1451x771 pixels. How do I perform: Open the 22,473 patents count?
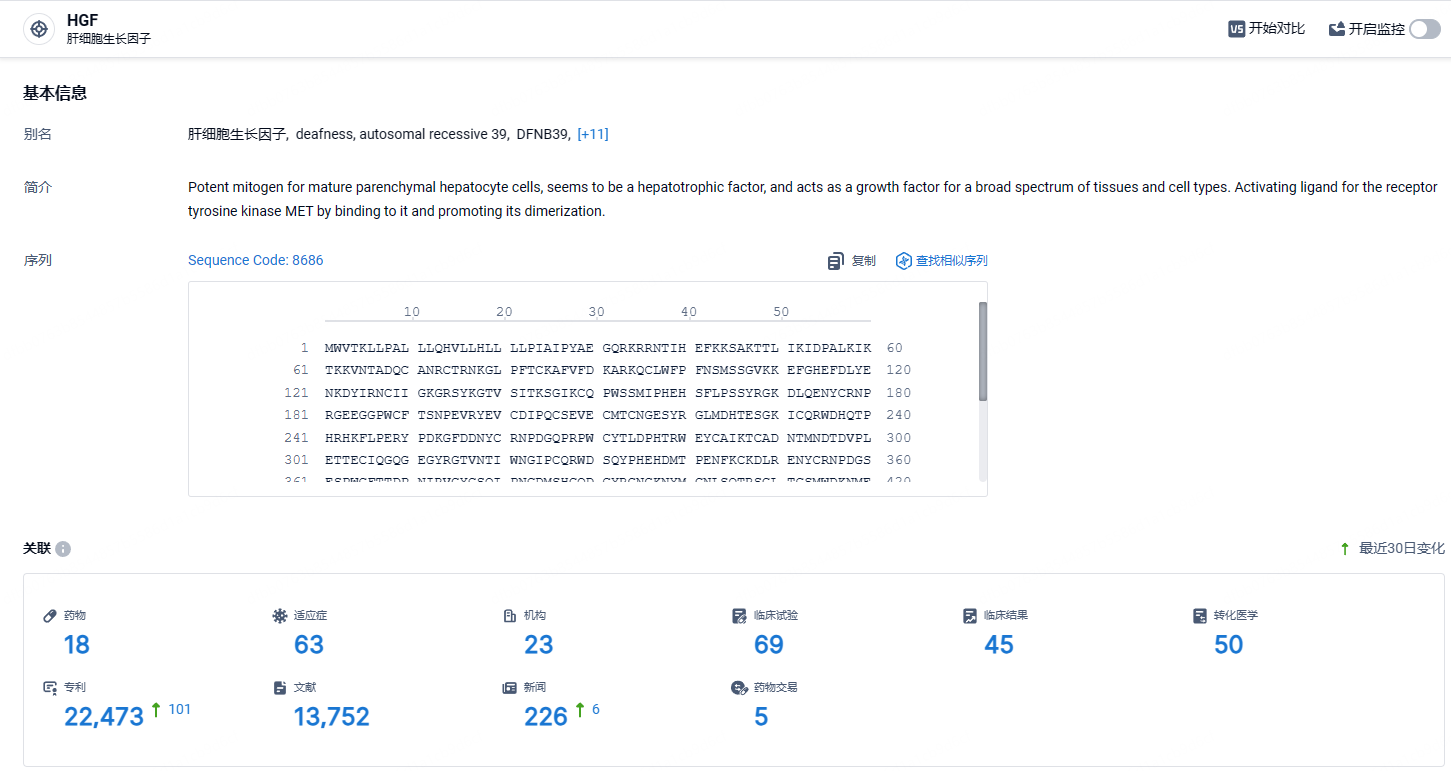[104, 717]
